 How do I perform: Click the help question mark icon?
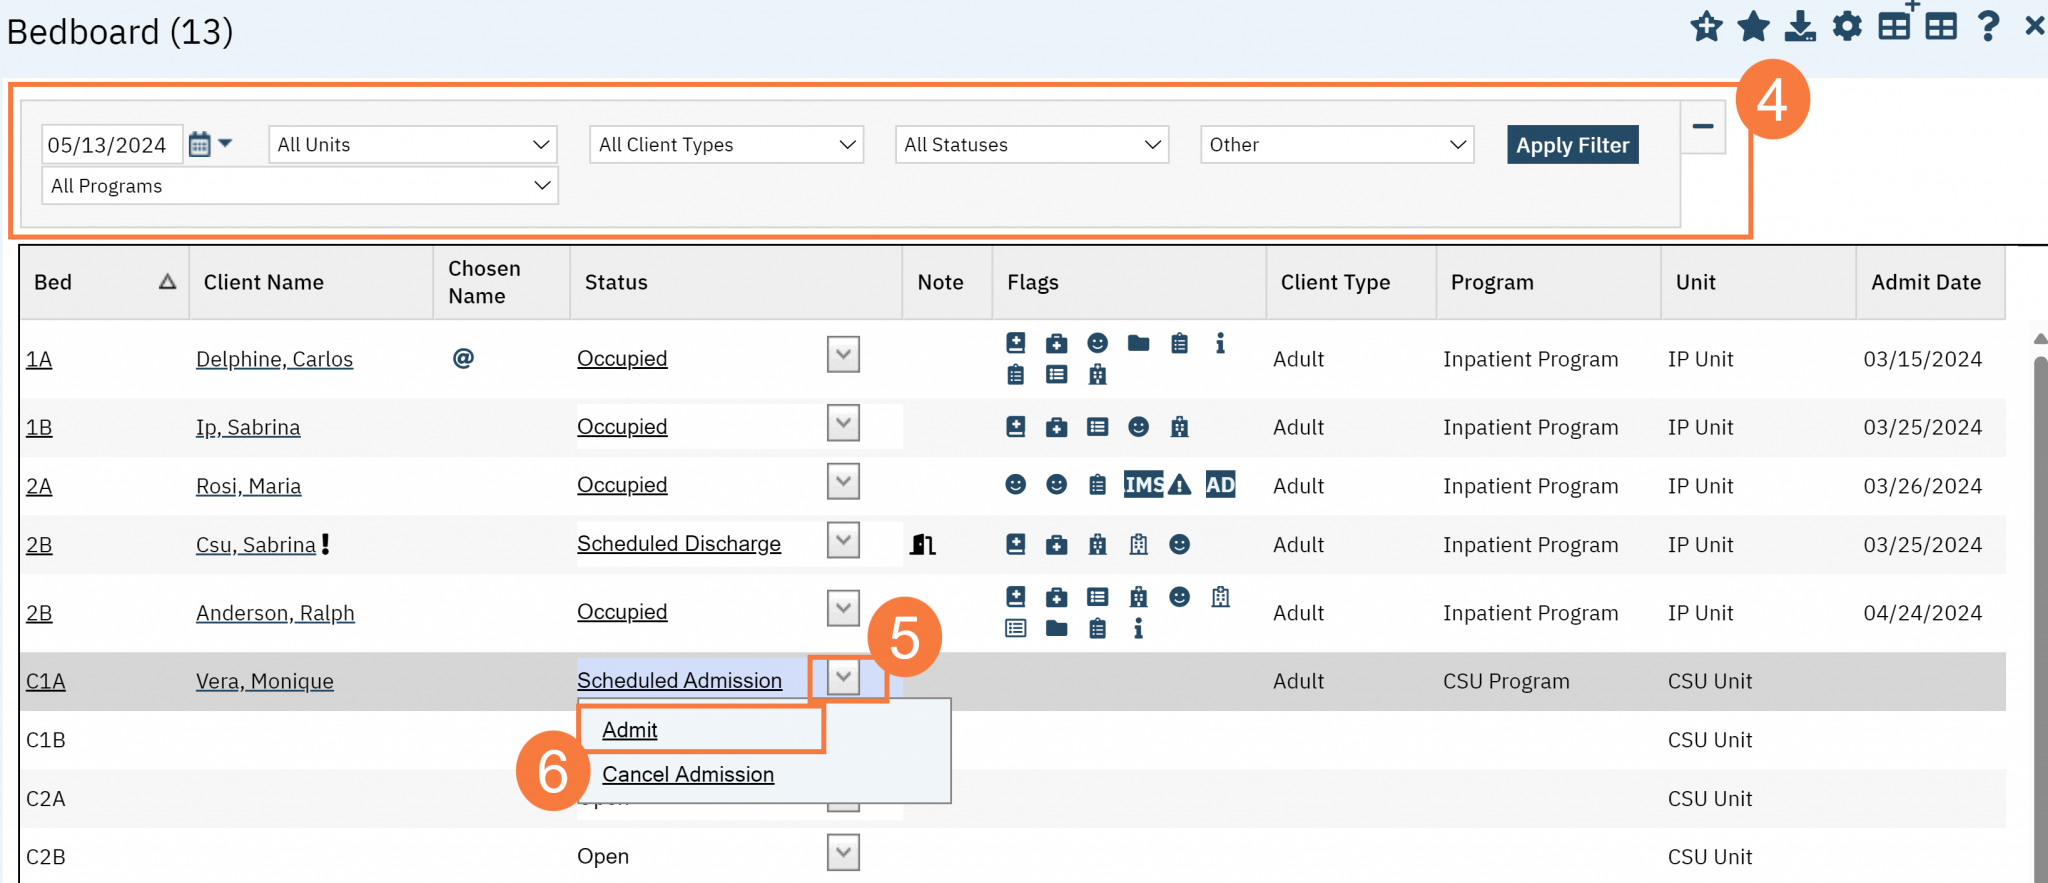coord(1988,26)
